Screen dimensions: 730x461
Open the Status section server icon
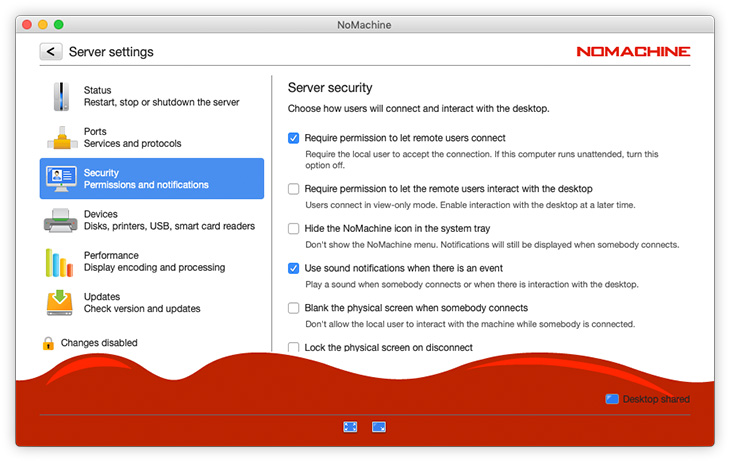click(62, 97)
